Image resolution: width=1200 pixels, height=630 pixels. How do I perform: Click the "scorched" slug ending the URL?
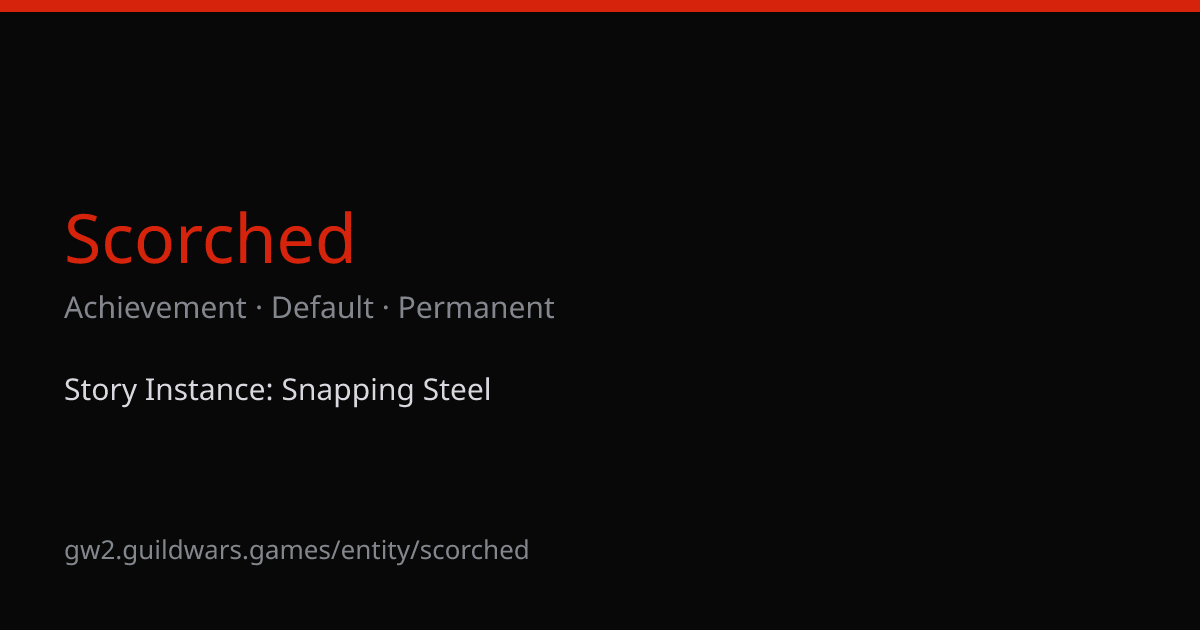pos(474,550)
